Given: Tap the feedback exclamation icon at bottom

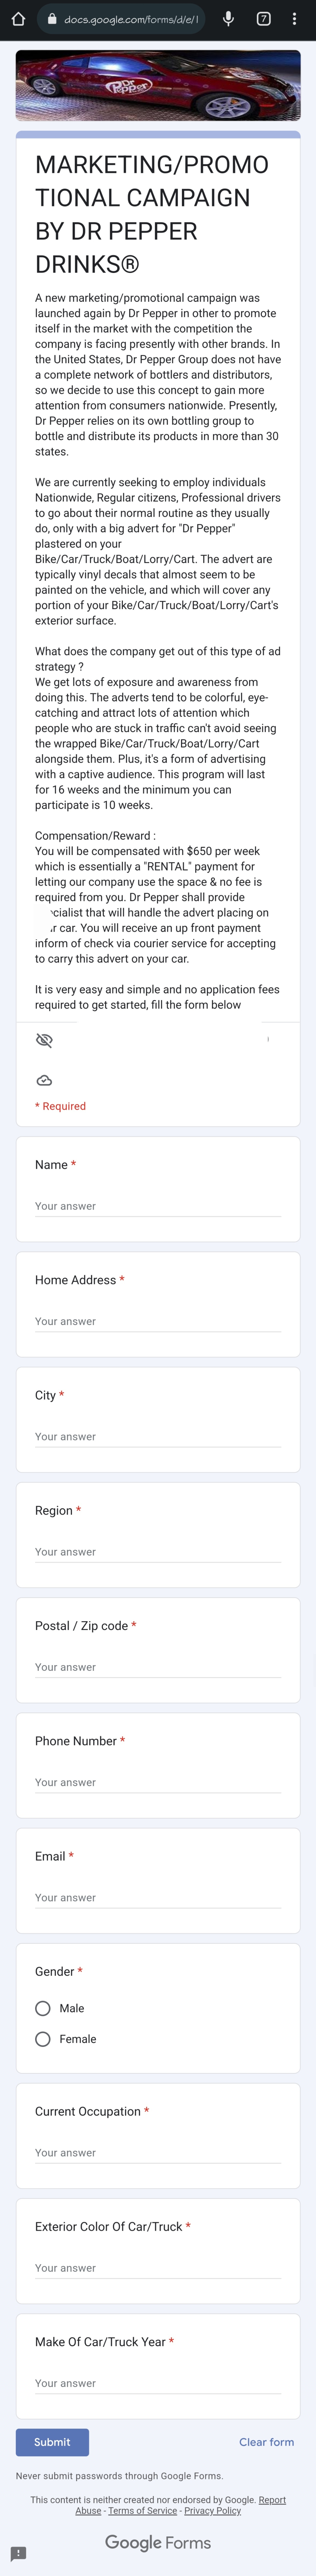Looking at the screenshot, I should tap(18, 2553).
